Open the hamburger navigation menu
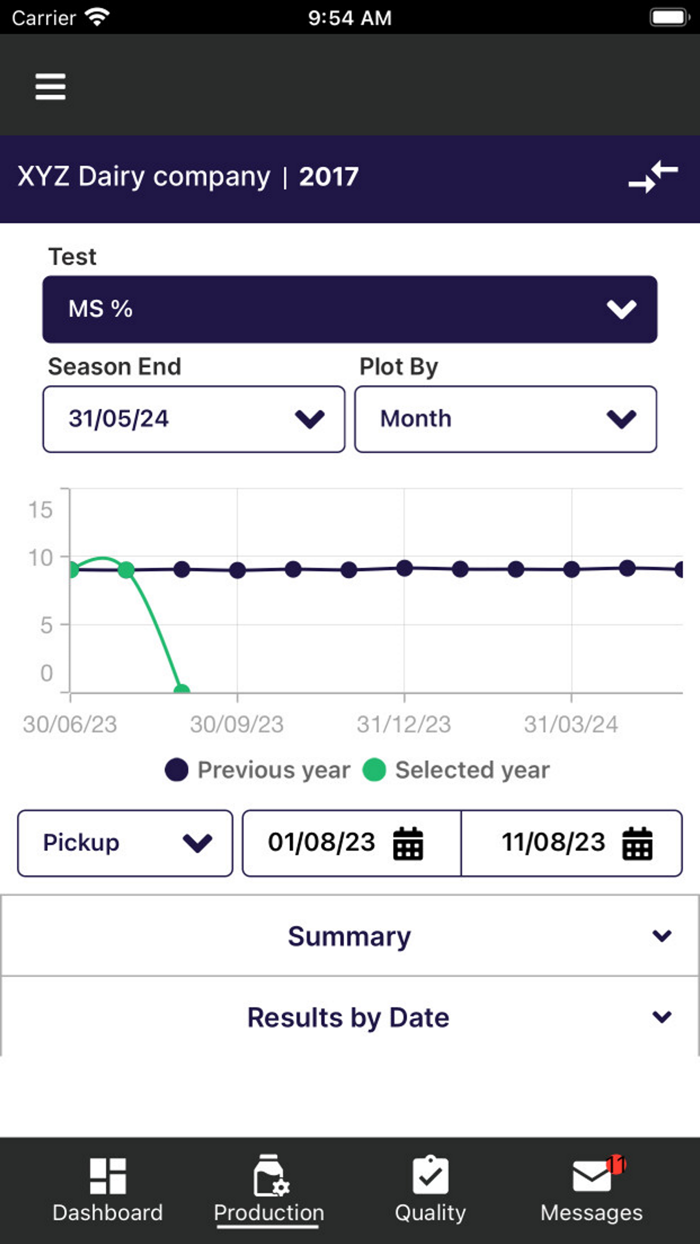This screenshot has width=700, height=1244. [x=50, y=86]
